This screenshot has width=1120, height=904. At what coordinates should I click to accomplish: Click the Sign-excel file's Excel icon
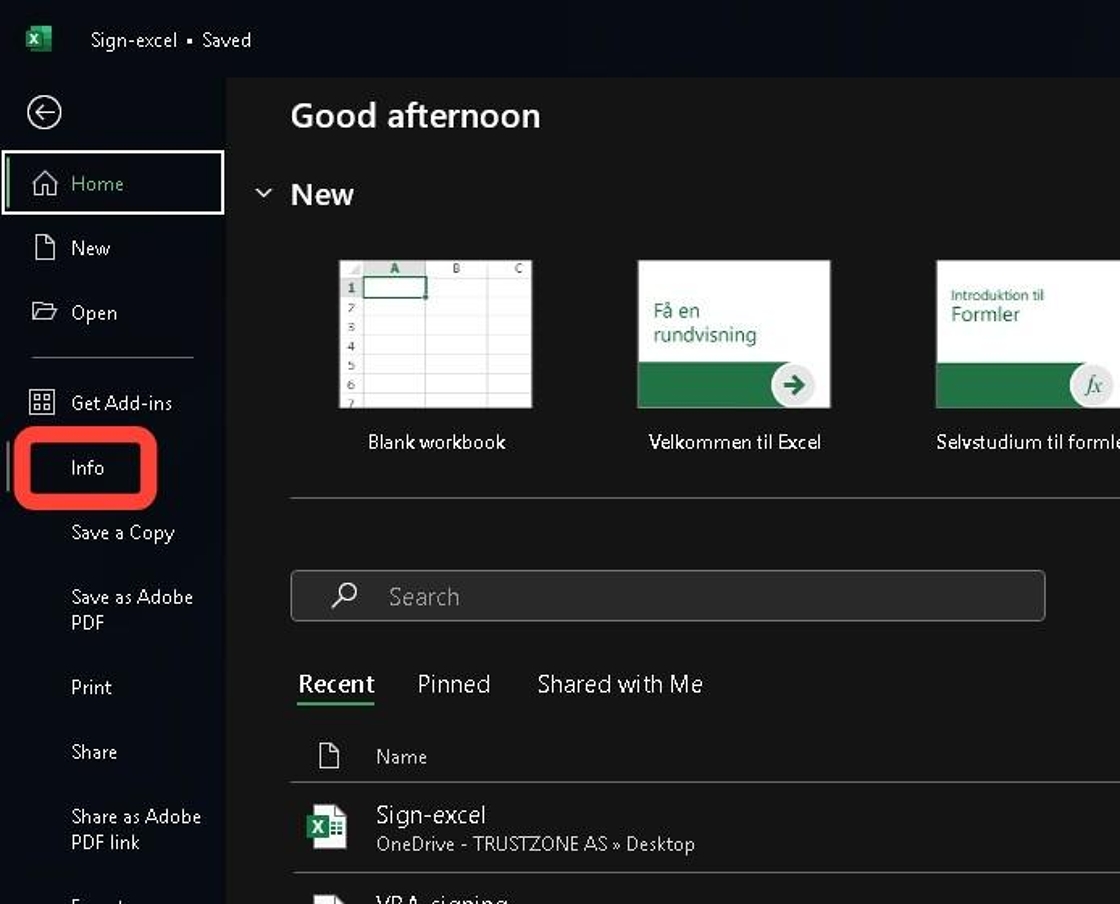point(326,827)
